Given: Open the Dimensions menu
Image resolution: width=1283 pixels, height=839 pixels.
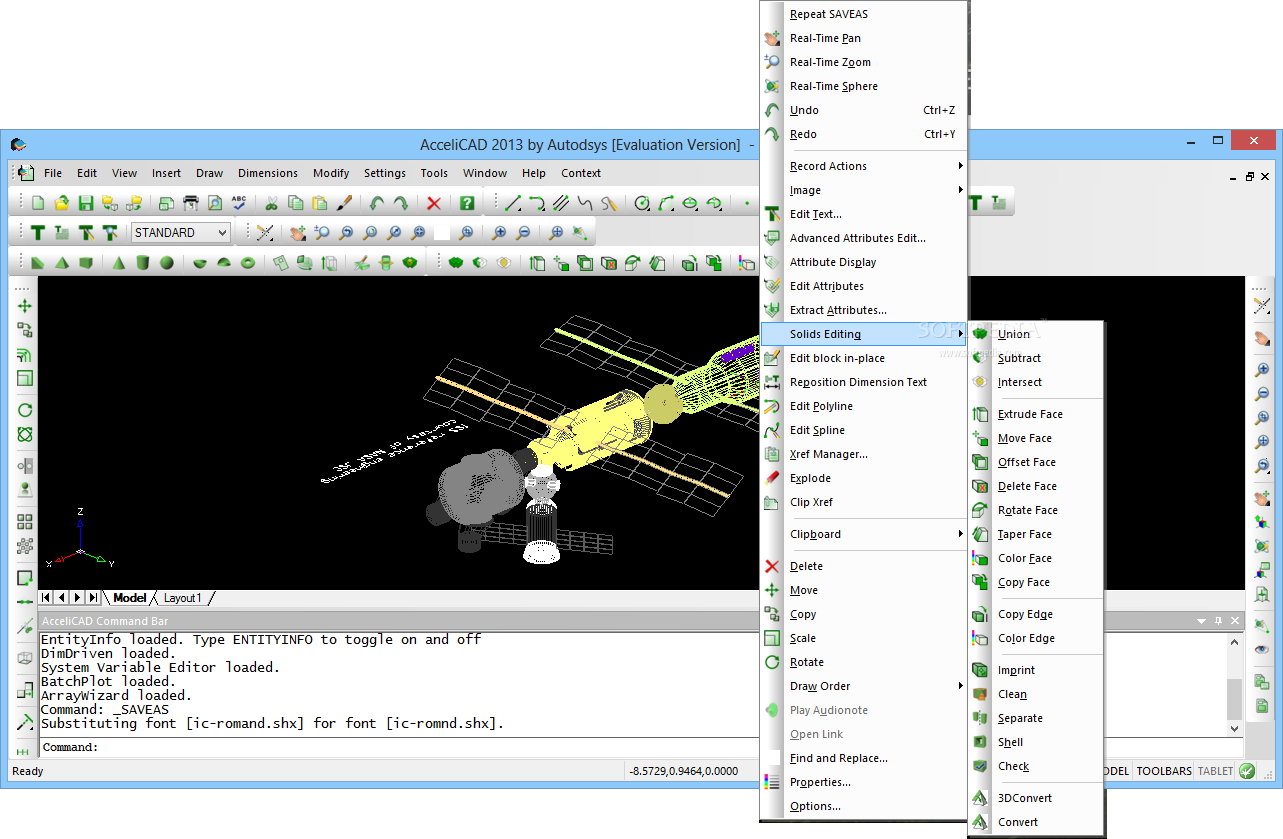Looking at the screenshot, I should (268, 173).
